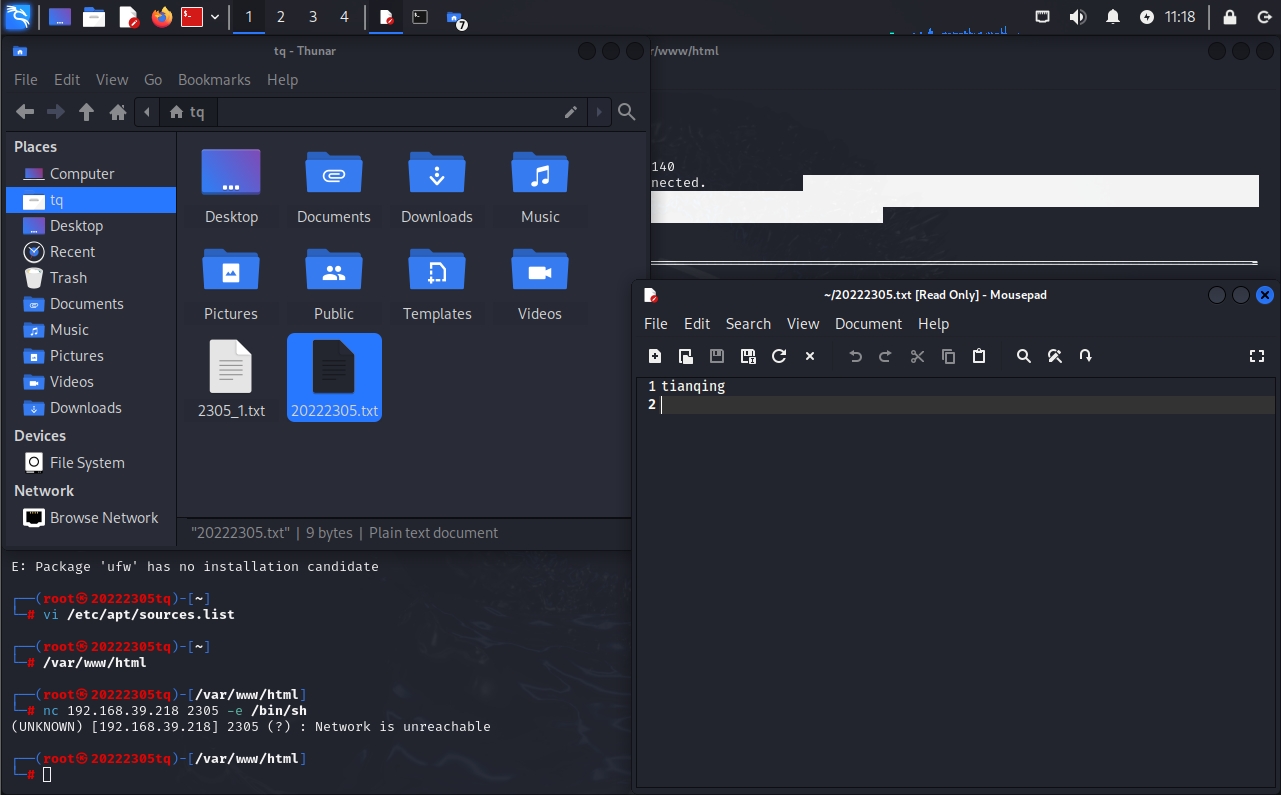
Task: Open the Kali applications menu
Action: (x=18, y=17)
